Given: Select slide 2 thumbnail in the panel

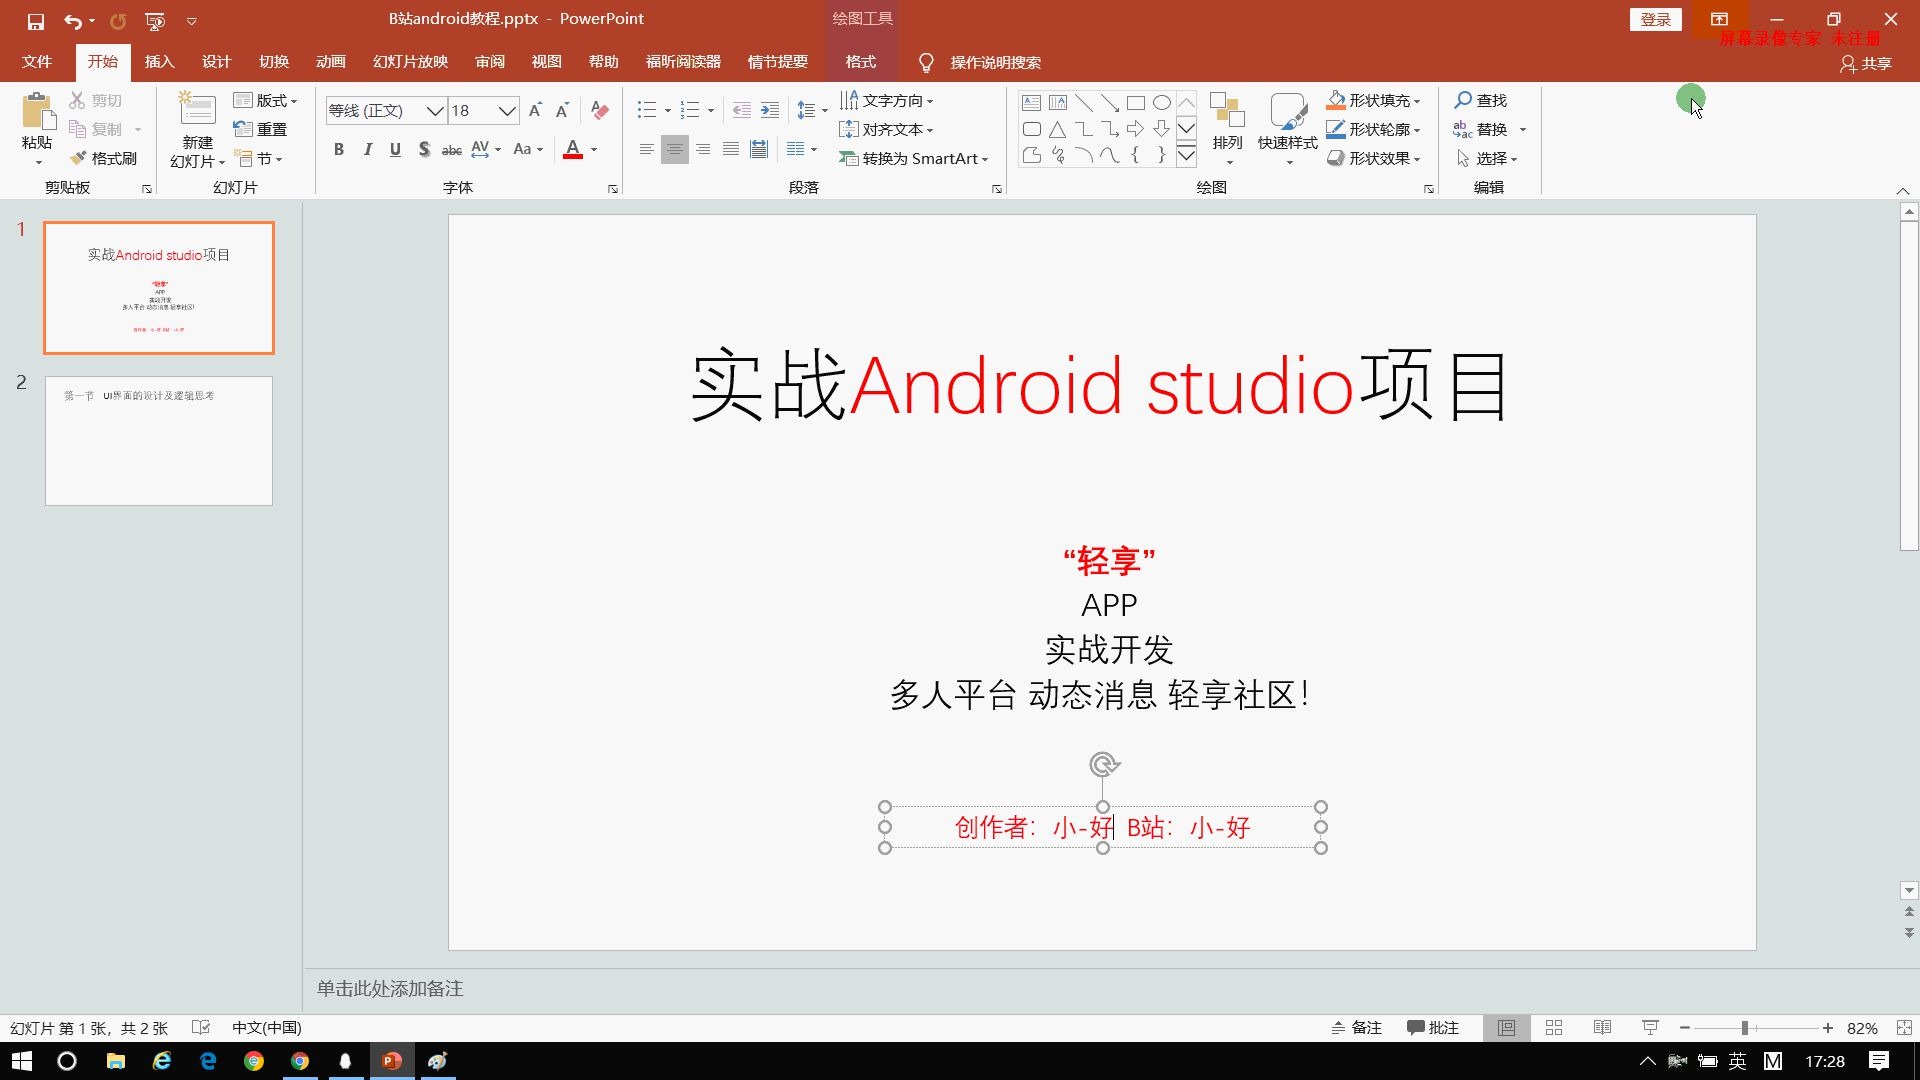Looking at the screenshot, I should [159, 441].
